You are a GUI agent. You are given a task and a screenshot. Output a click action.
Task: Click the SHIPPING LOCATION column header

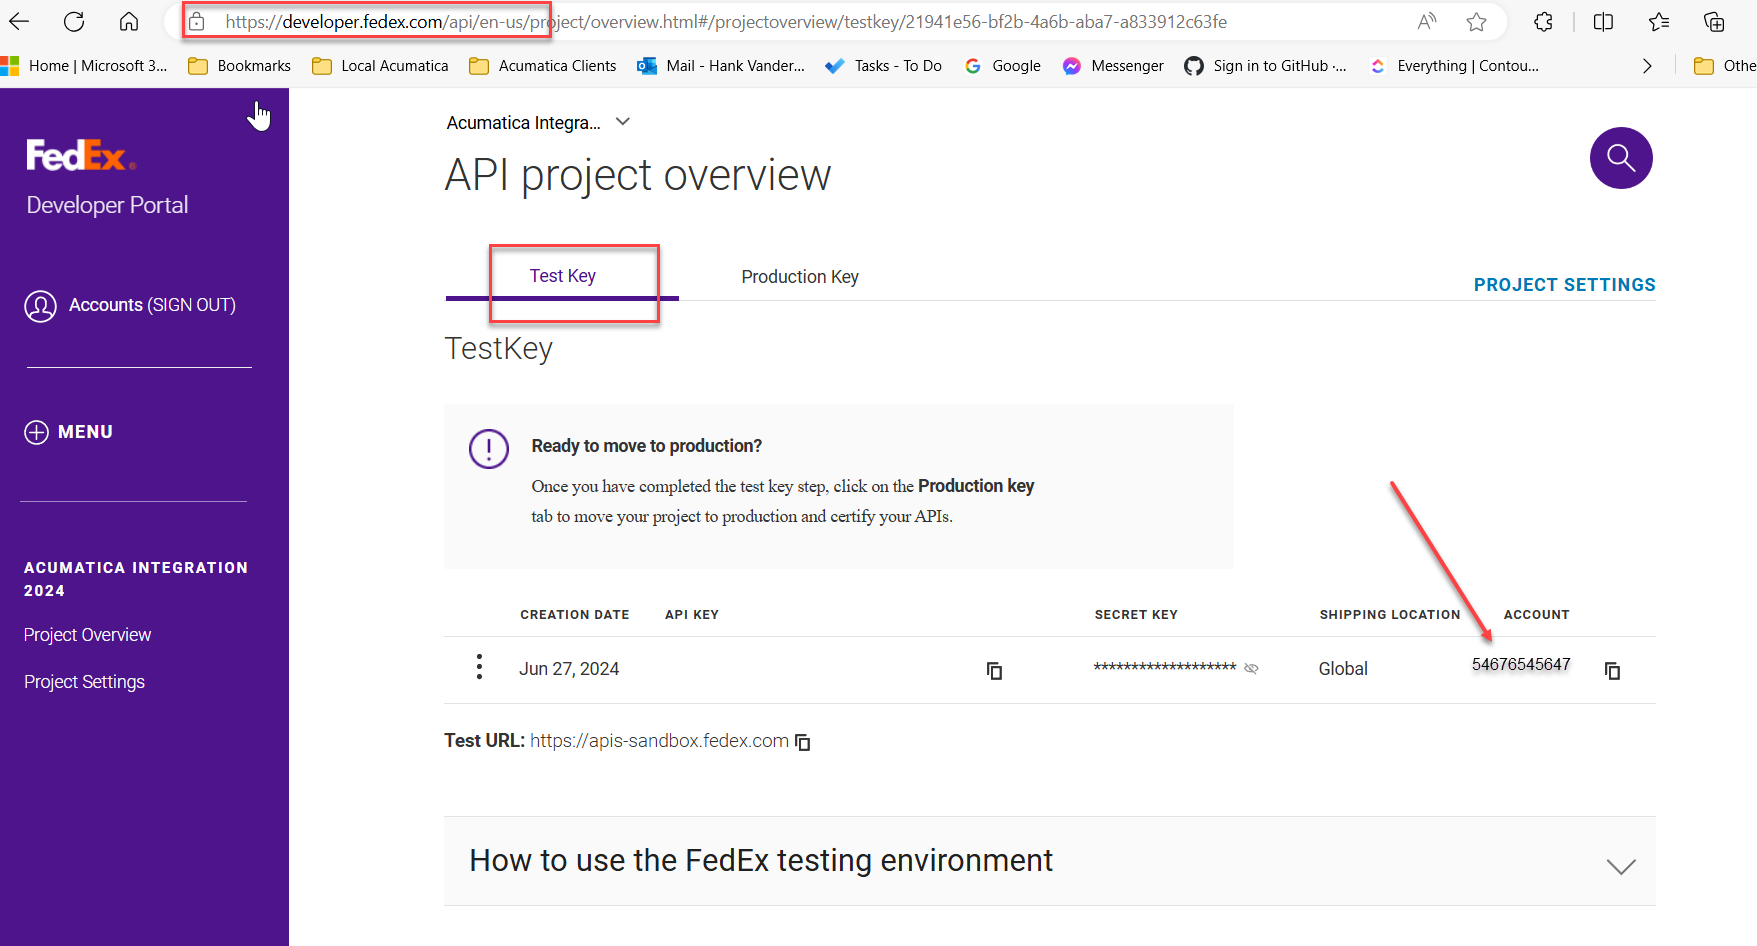point(1390,615)
